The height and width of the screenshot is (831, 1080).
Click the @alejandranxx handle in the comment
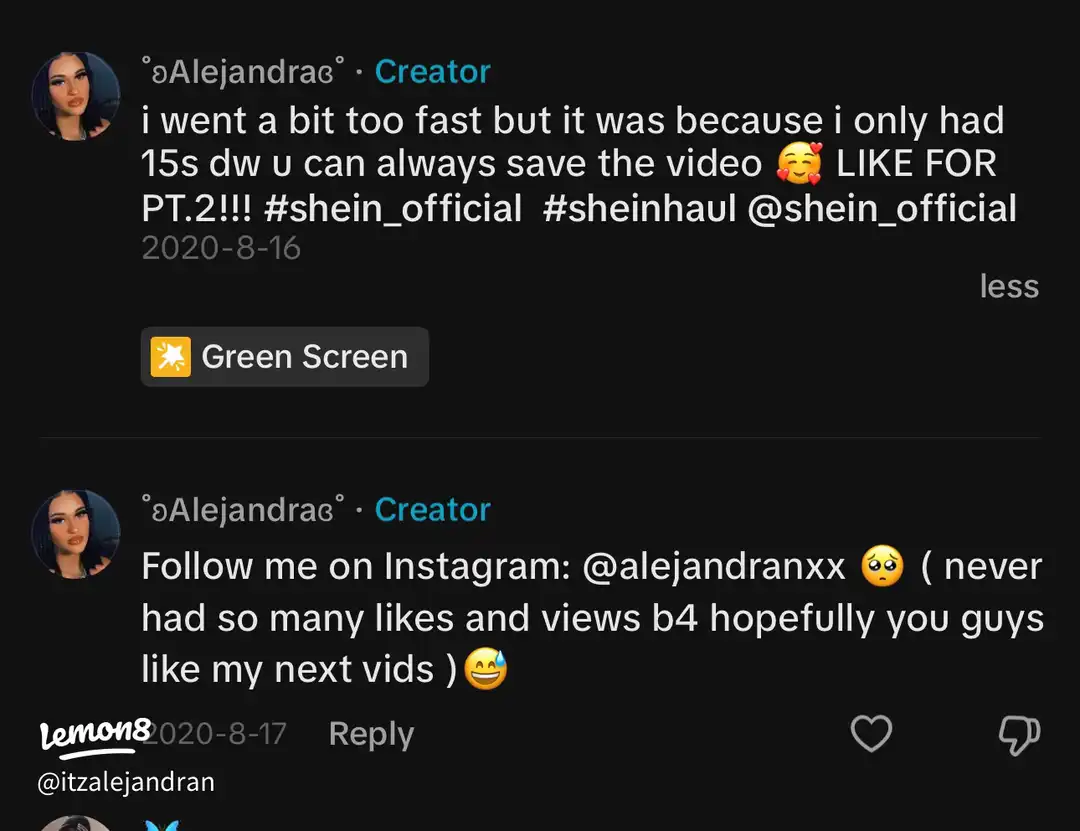click(x=714, y=568)
